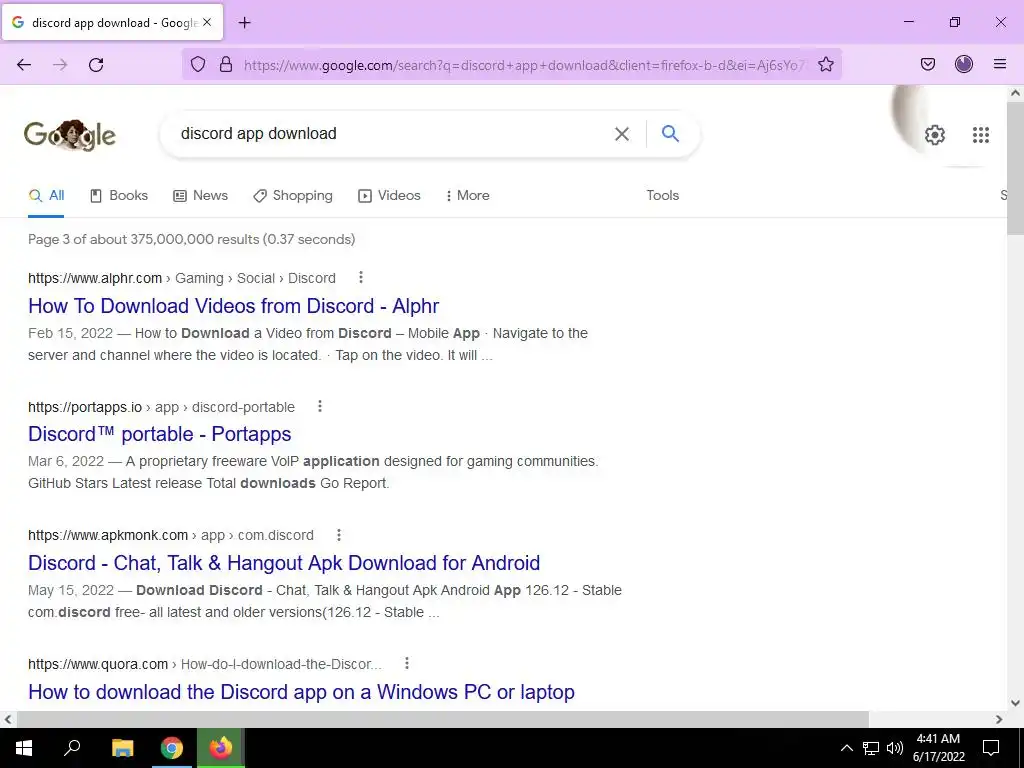Image resolution: width=1024 pixels, height=768 pixels.
Task: Open Discord Apk Download for Android link
Action: click(284, 563)
